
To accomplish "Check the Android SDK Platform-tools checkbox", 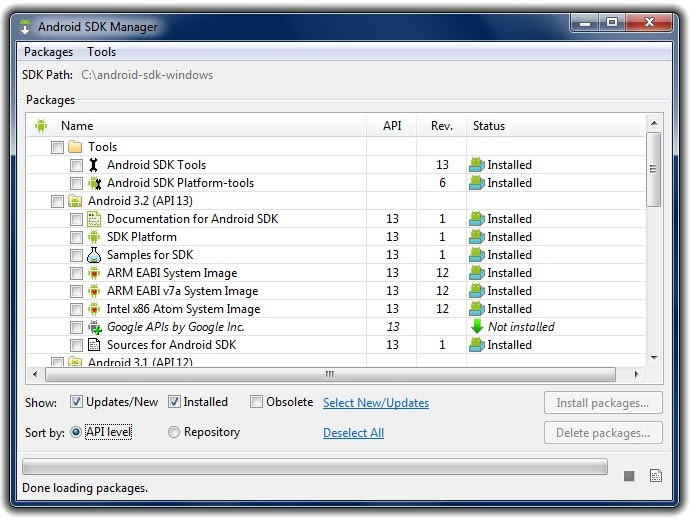I will click(76, 183).
